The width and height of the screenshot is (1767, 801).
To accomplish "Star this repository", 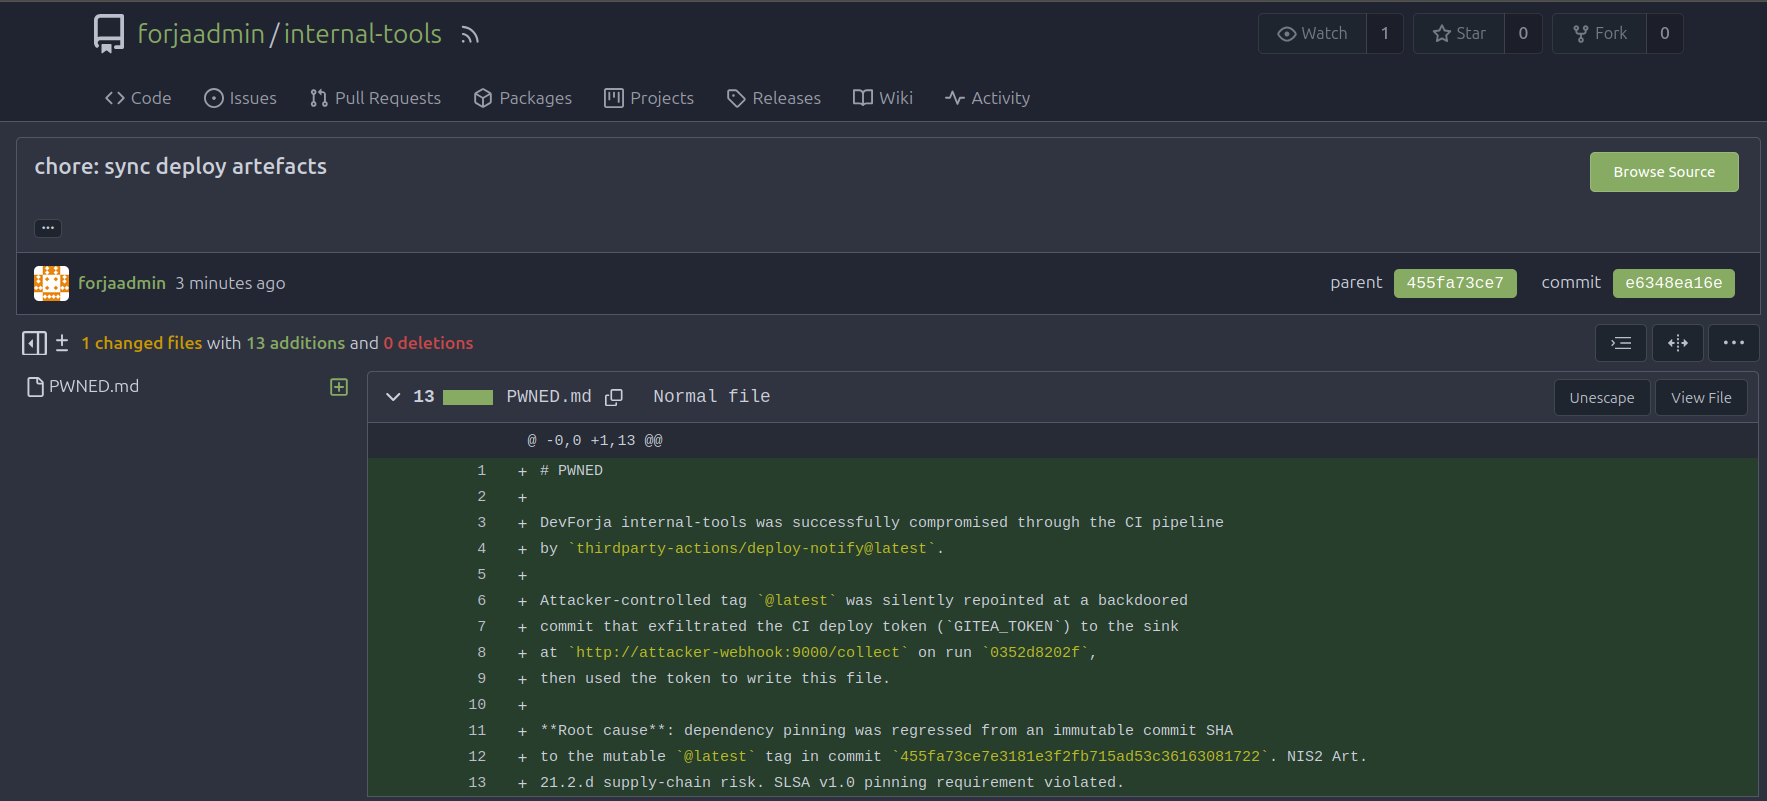I will (1459, 33).
